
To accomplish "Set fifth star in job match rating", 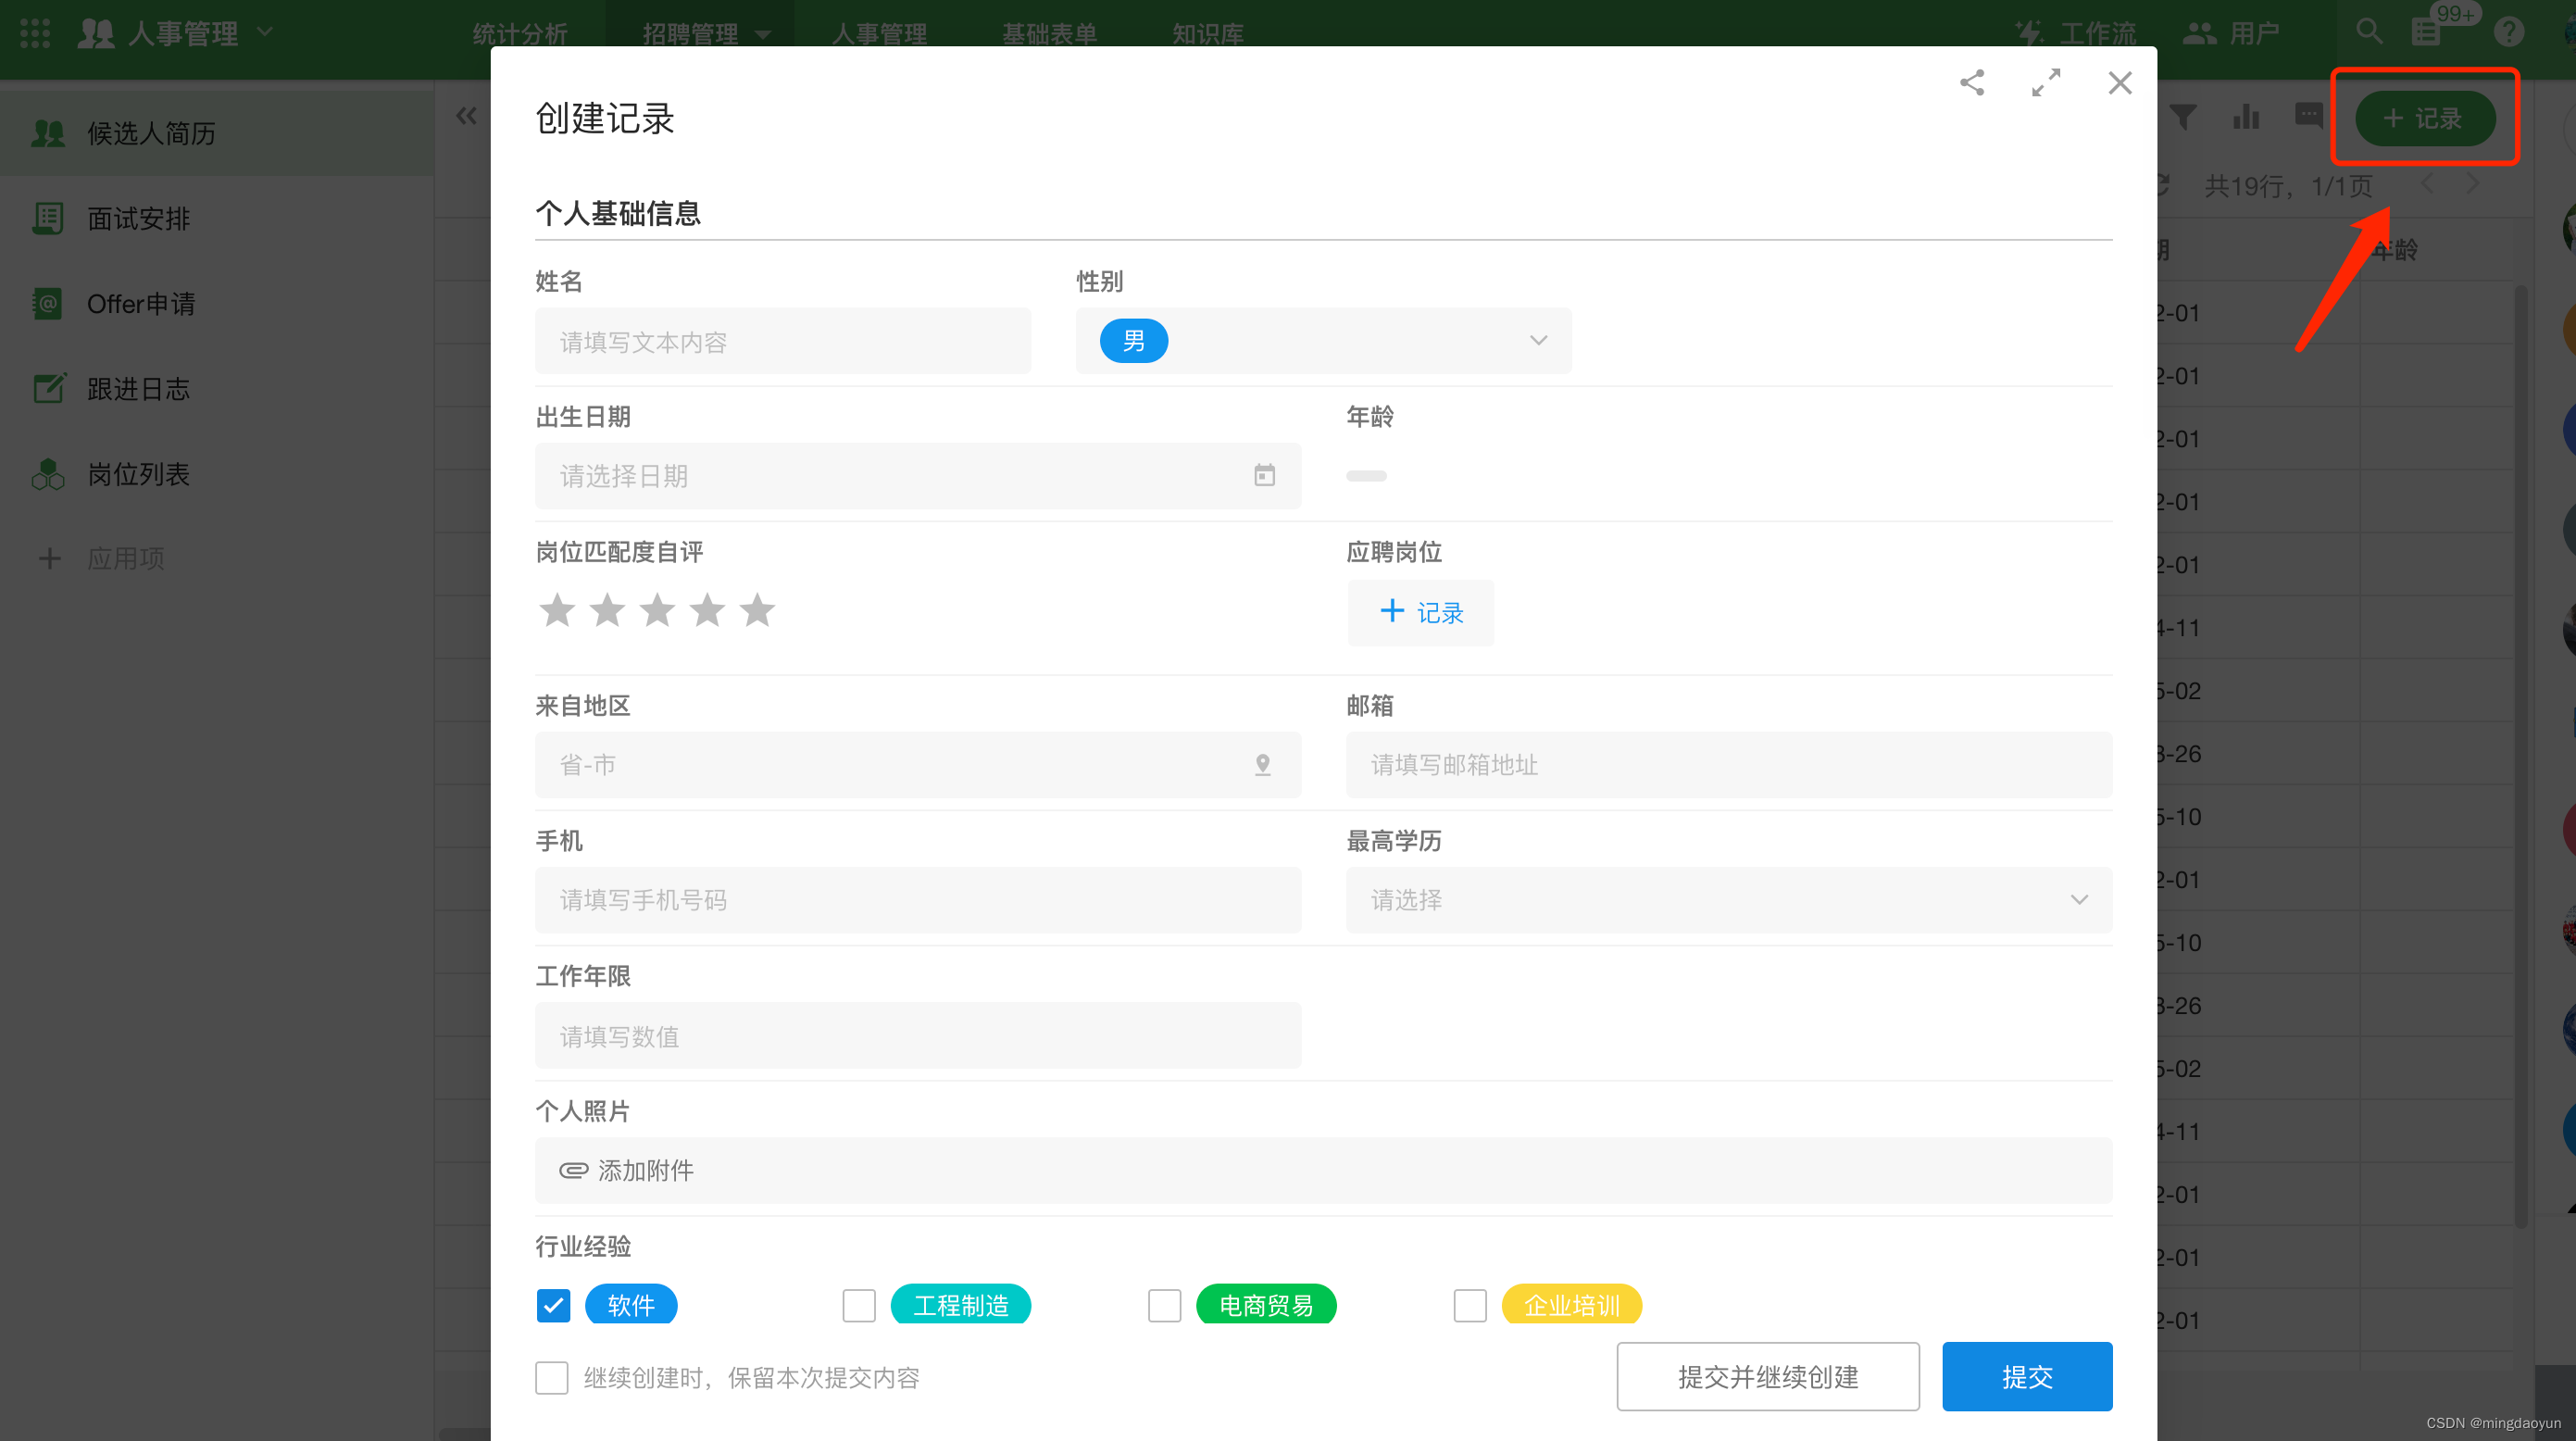I will (757, 610).
